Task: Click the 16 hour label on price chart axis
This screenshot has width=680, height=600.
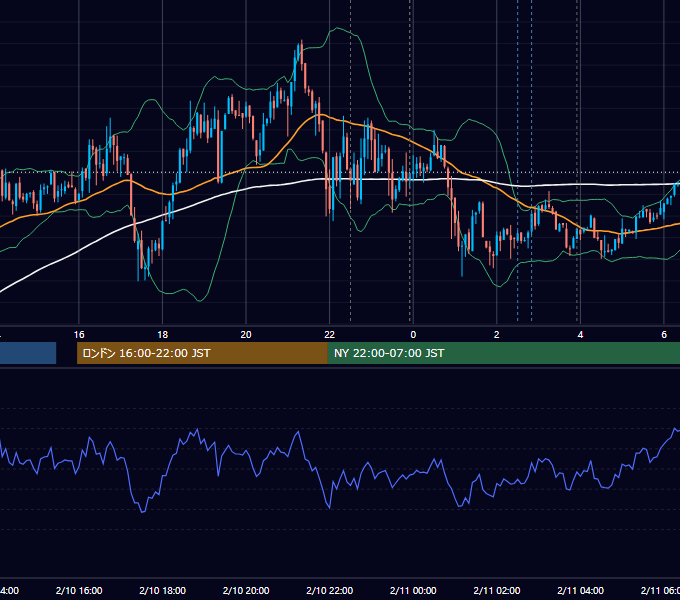Action: pyautogui.click(x=79, y=335)
